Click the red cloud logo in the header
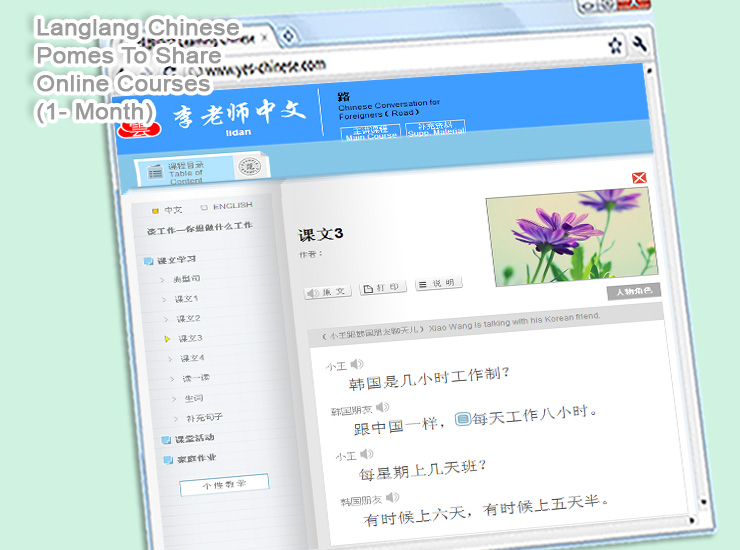740x550 pixels. 139,129
